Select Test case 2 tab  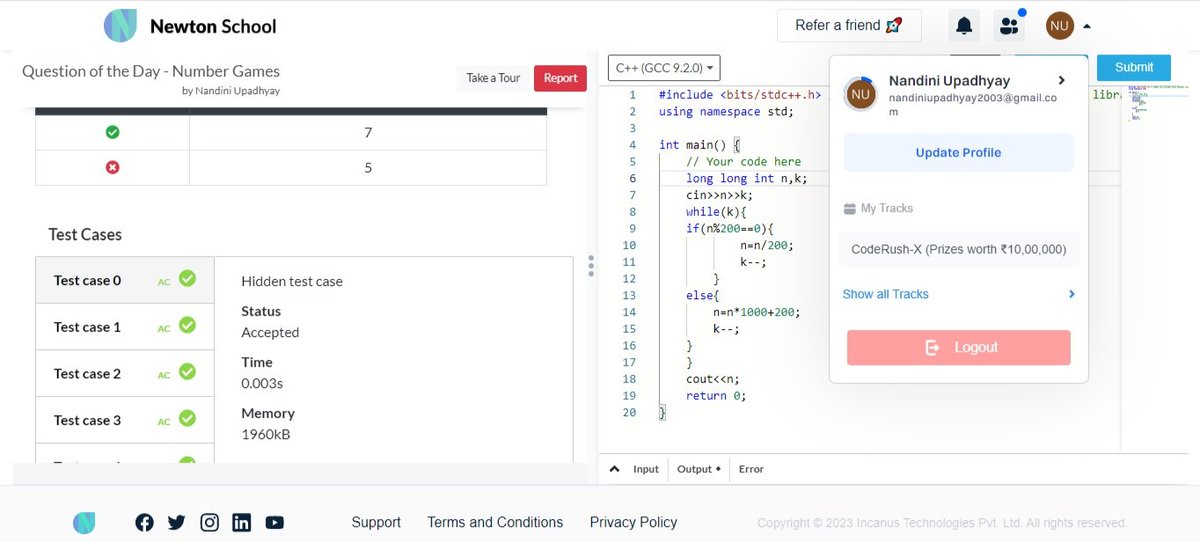coord(124,373)
